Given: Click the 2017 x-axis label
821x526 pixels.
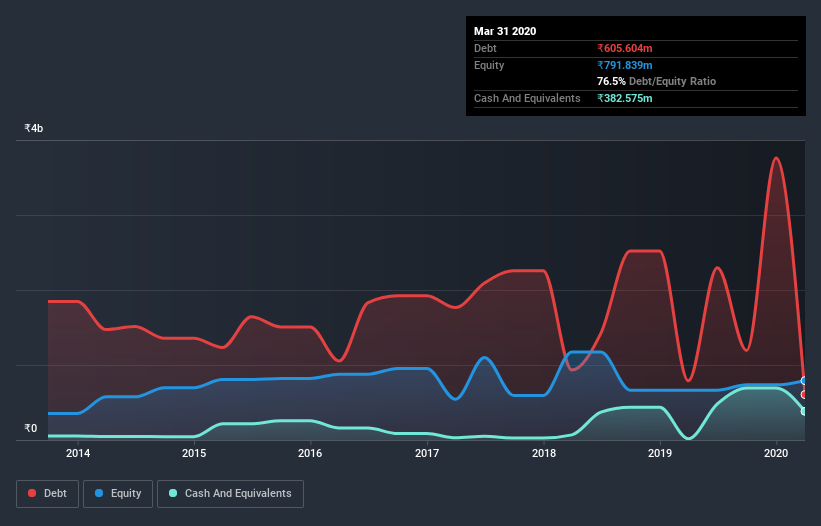Looking at the screenshot, I should click(x=427, y=453).
